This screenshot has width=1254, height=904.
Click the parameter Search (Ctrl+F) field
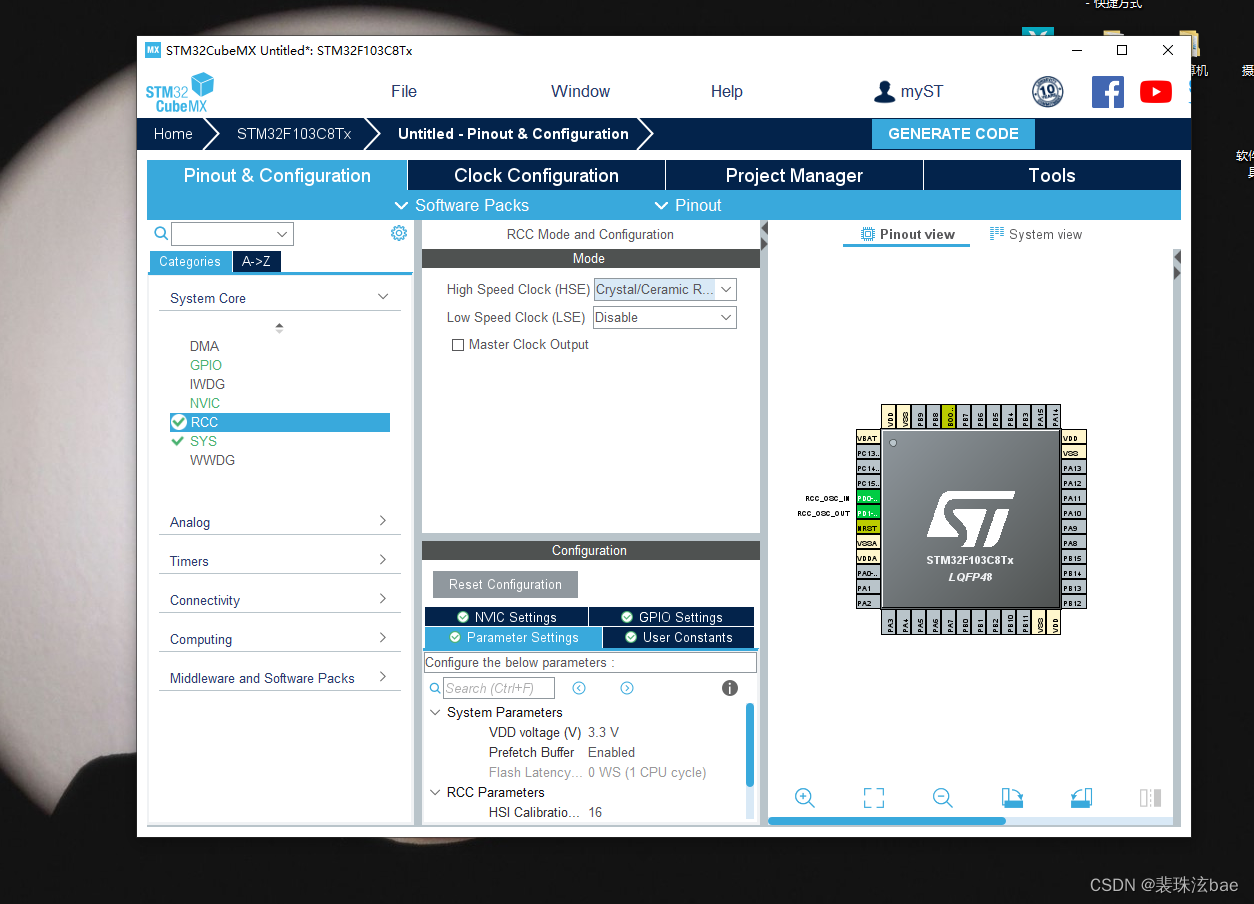pyautogui.click(x=498, y=688)
